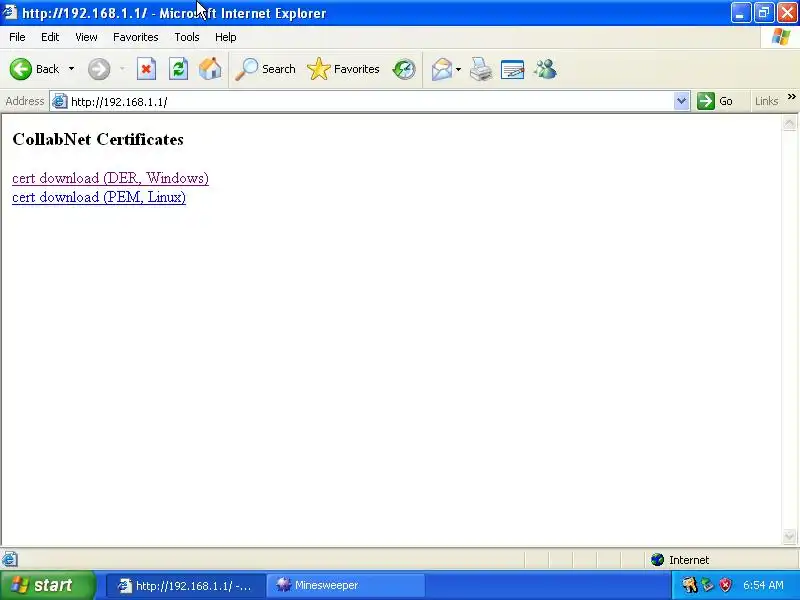This screenshot has width=800, height=600.
Task: Expand the address bar dropdown list
Action: 681,101
